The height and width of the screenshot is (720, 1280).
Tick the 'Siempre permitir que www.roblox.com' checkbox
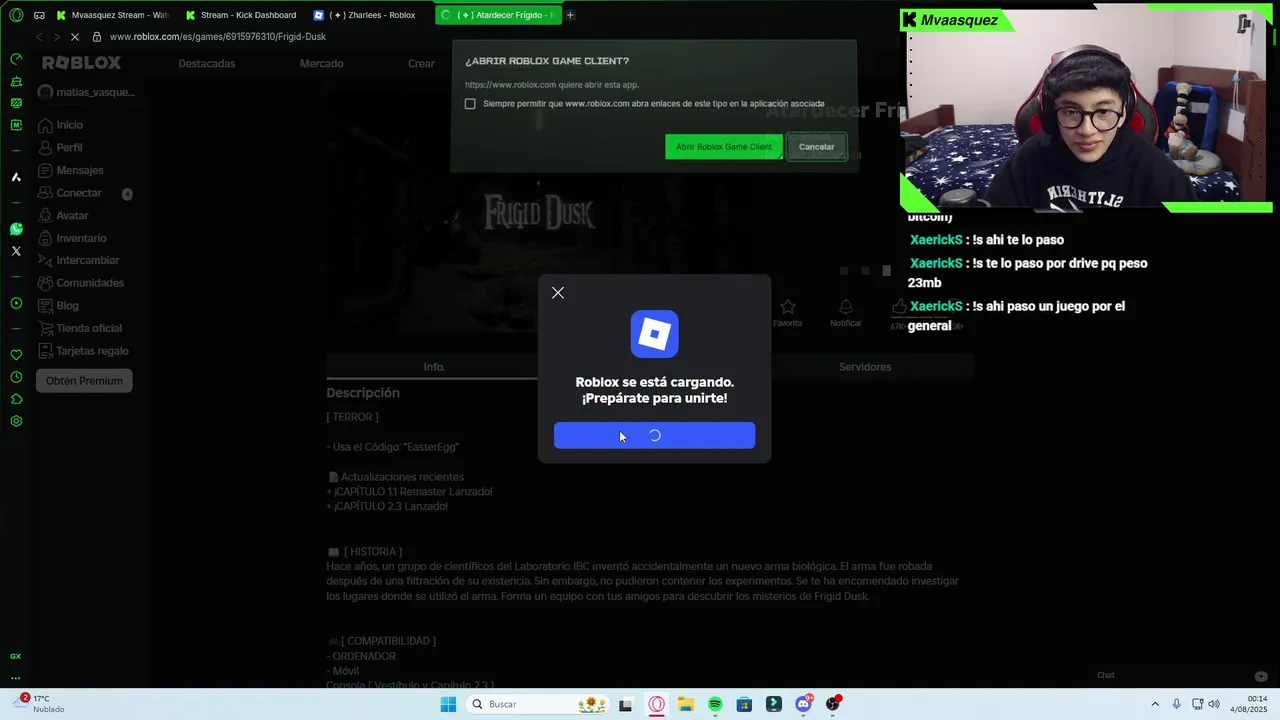pos(470,104)
